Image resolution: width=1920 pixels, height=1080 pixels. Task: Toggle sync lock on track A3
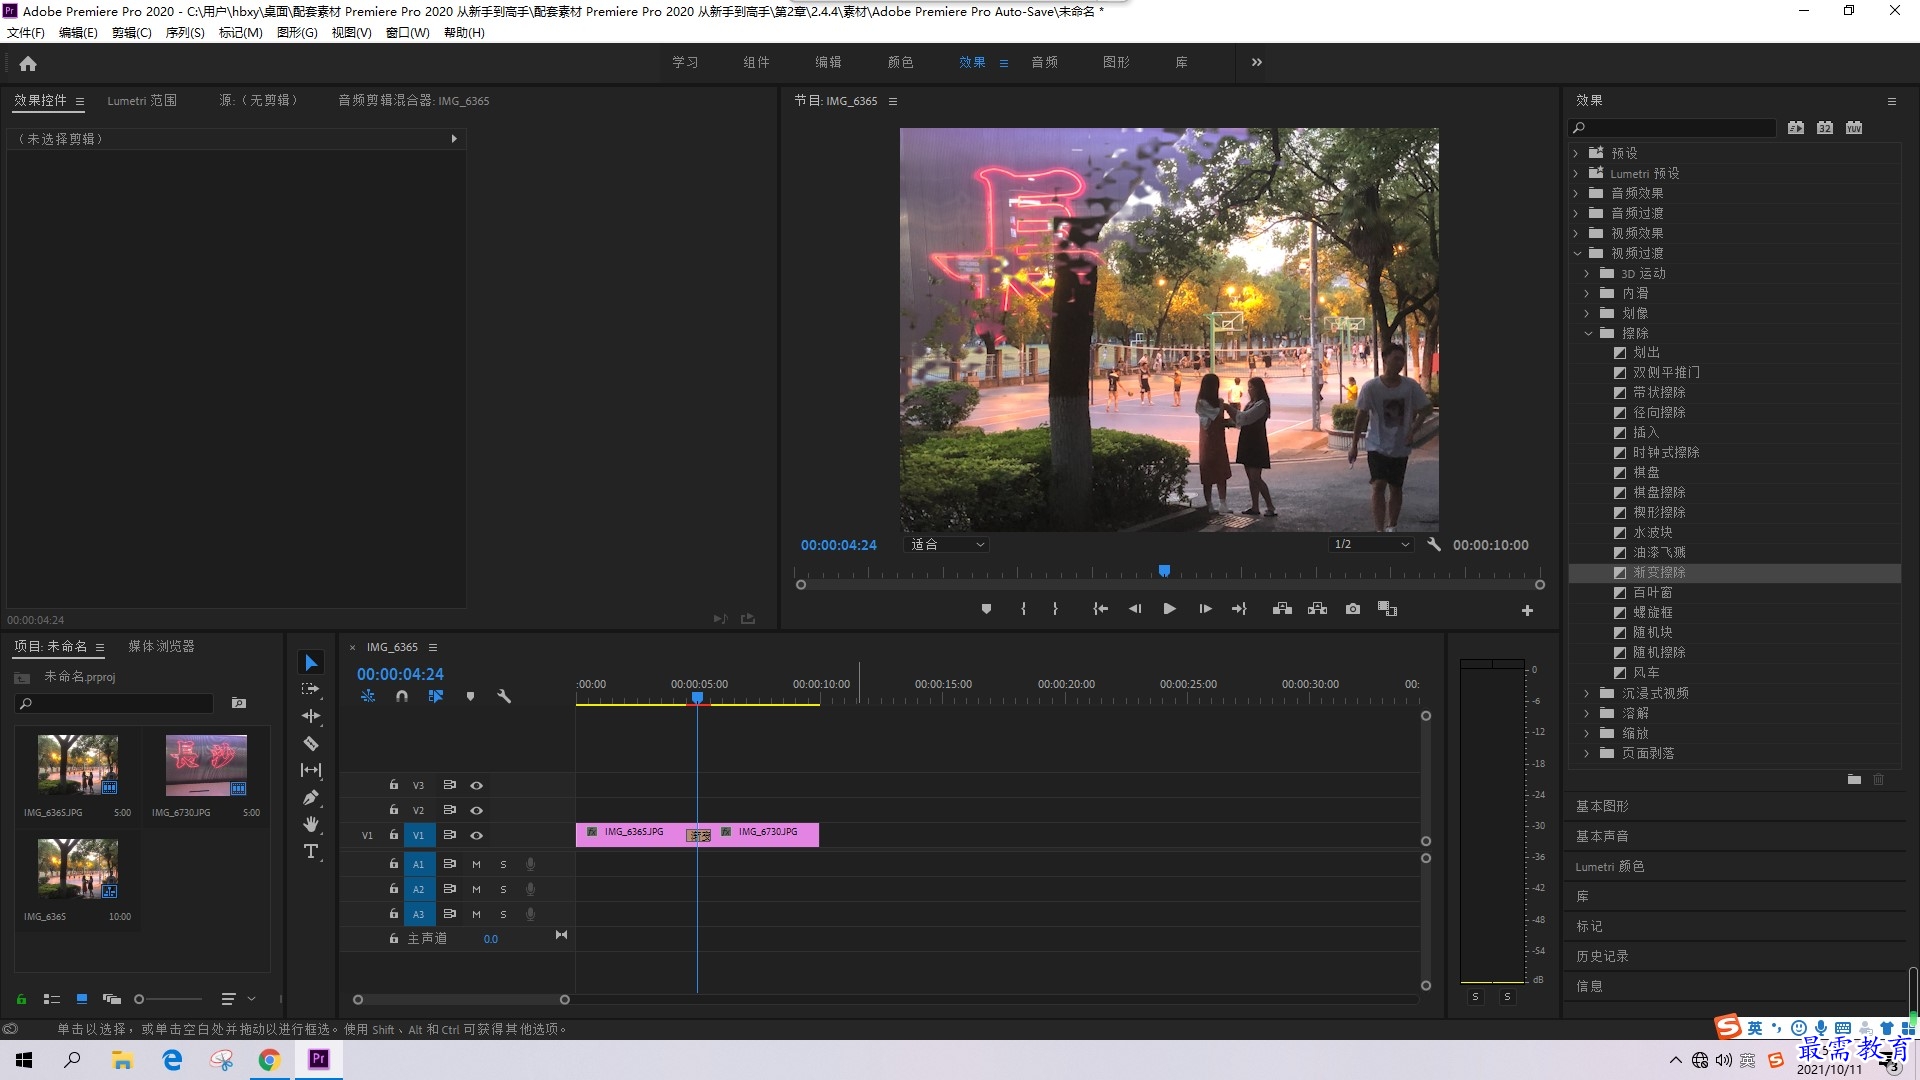click(x=450, y=914)
